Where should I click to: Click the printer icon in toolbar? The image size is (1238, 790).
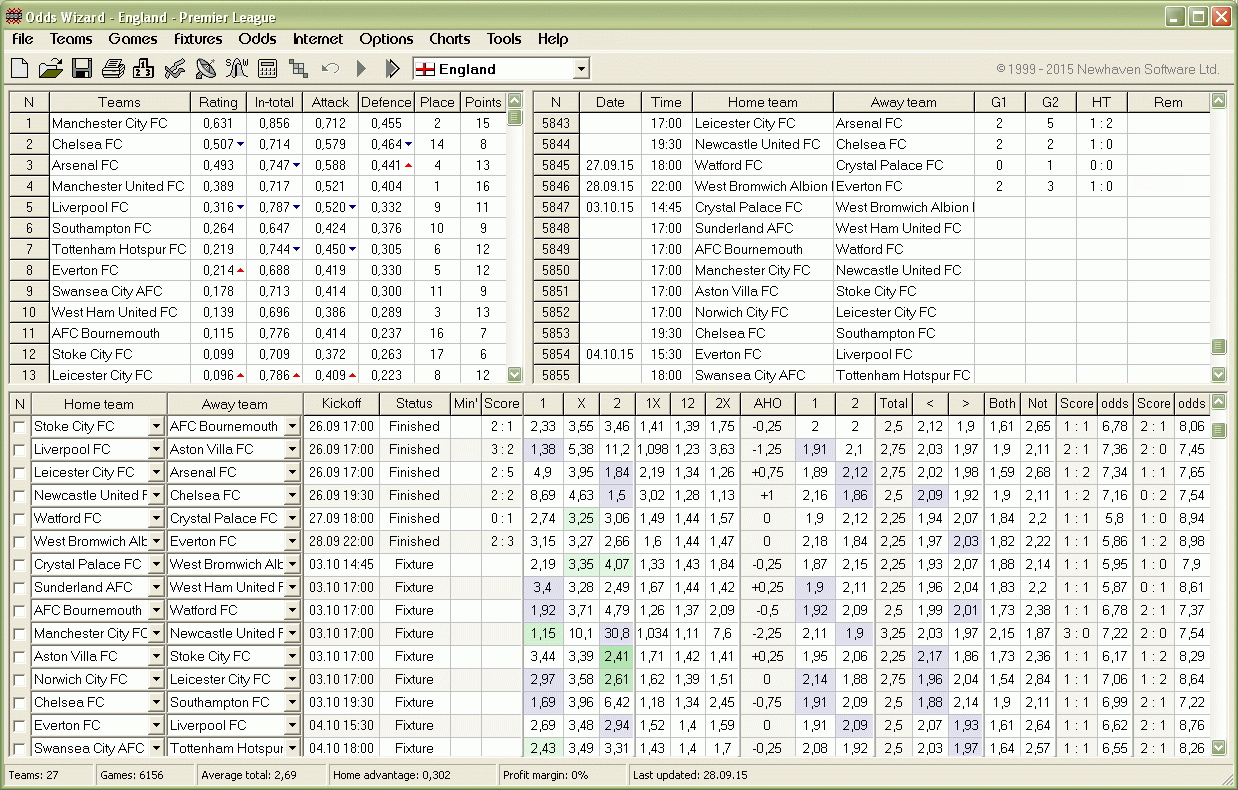click(113, 69)
